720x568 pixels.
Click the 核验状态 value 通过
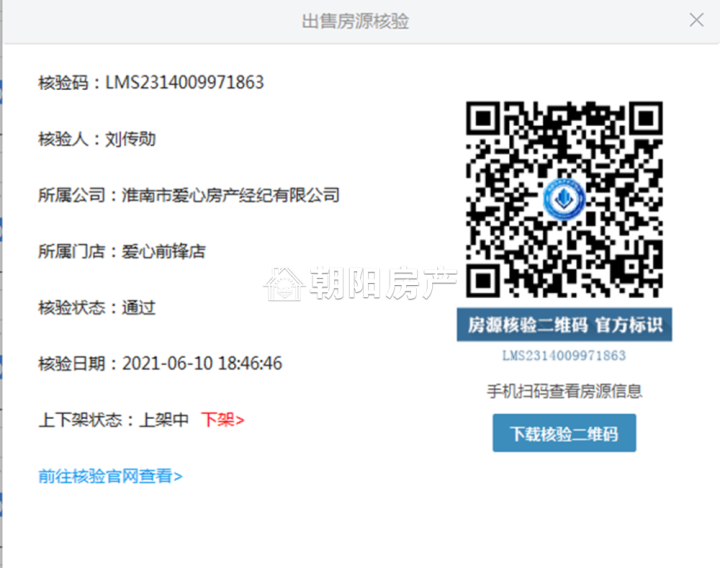click(139, 308)
